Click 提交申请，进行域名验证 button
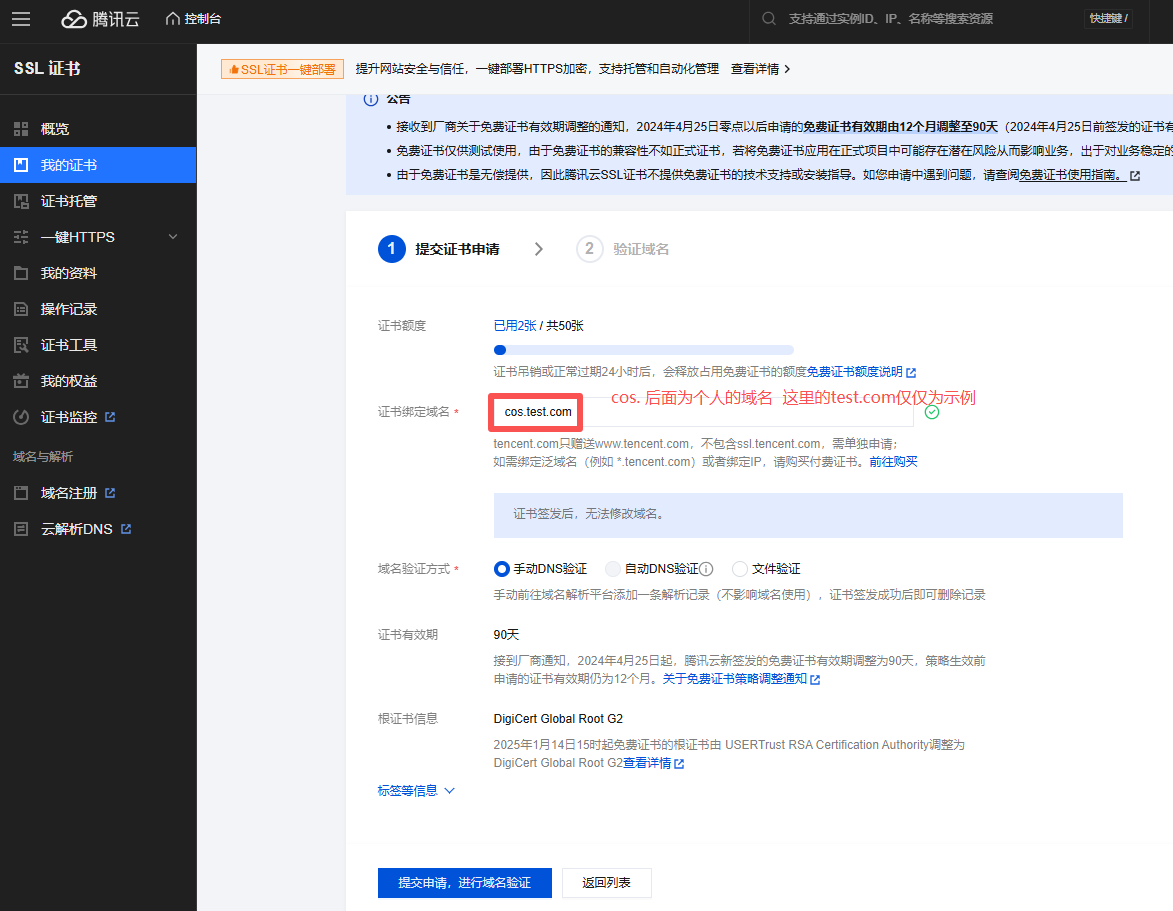Screen dimensions: 1173x911 (x=464, y=883)
